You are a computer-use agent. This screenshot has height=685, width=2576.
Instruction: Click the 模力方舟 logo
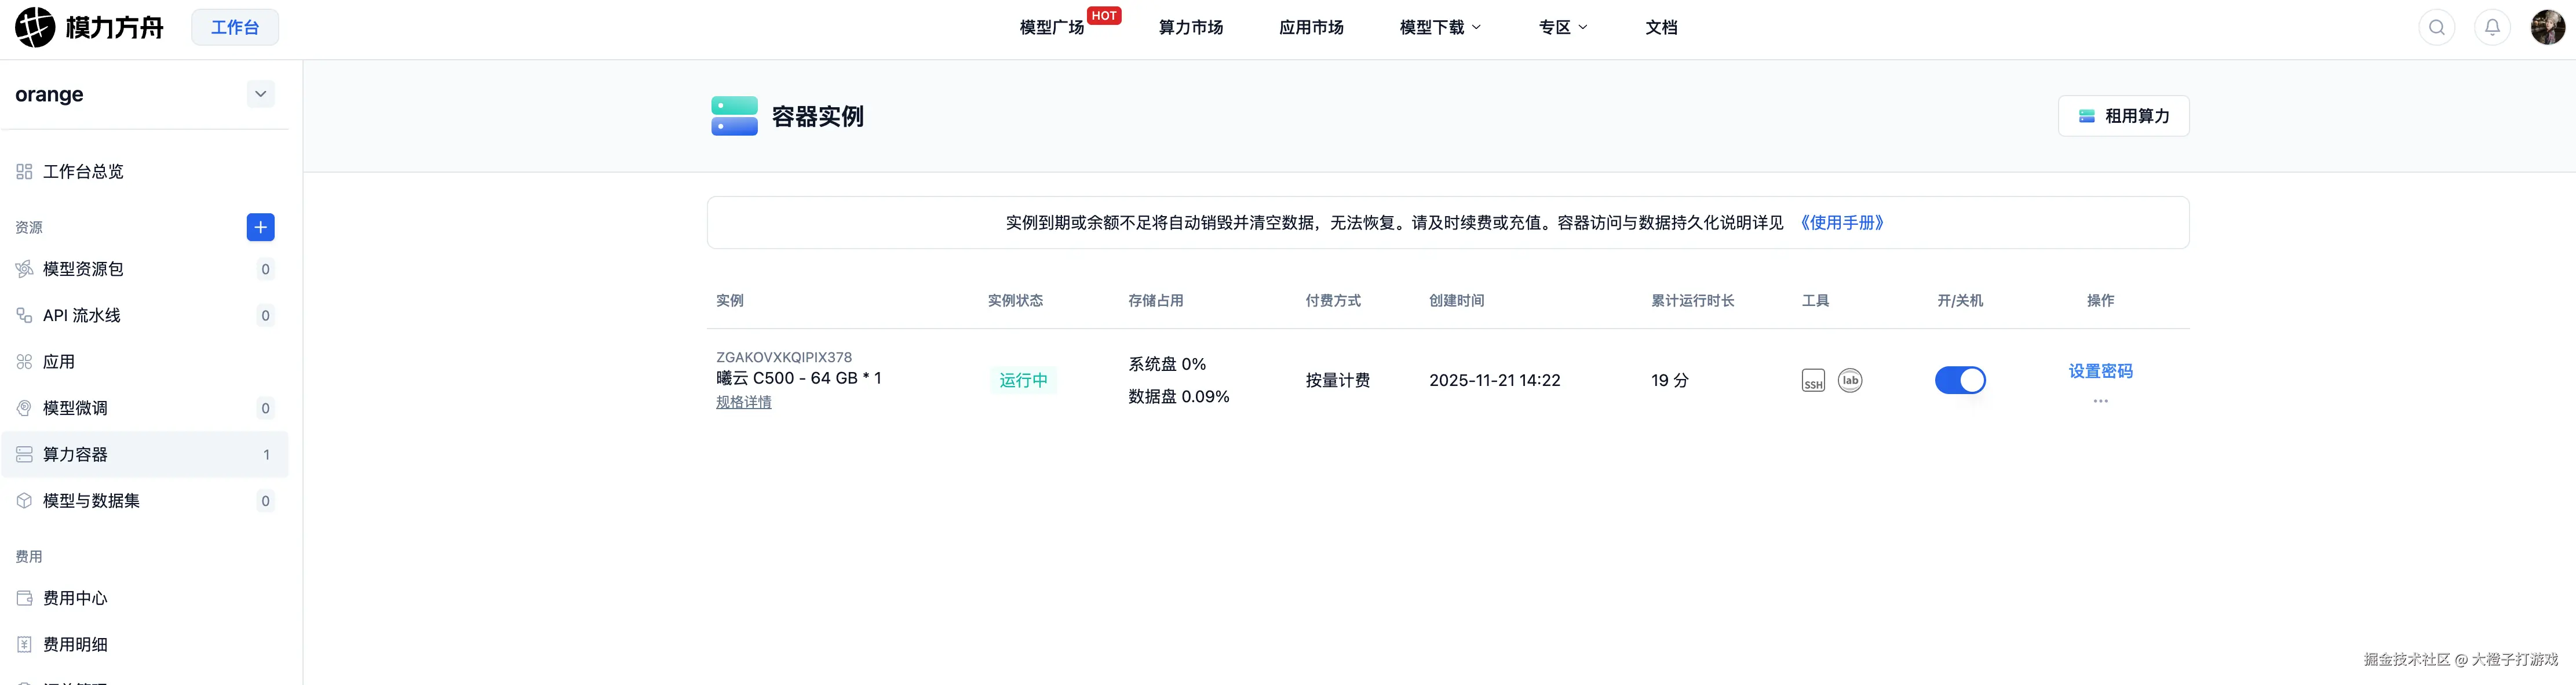click(x=89, y=27)
